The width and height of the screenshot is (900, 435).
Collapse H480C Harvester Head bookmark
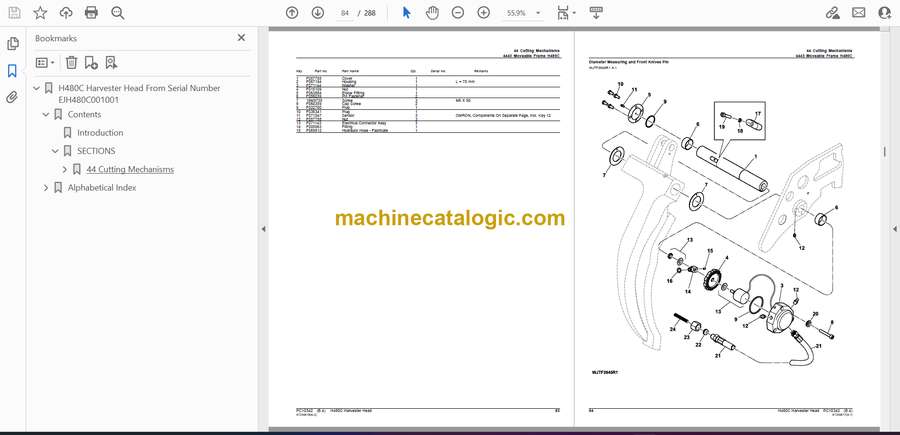tap(37, 88)
